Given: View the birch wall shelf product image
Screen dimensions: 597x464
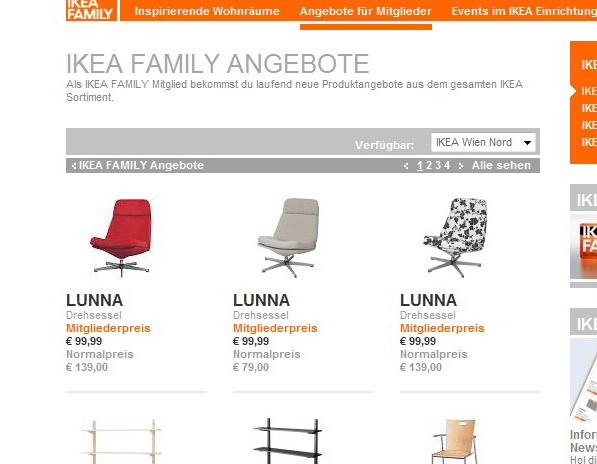Looking at the screenshot, I should click(122, 442).
